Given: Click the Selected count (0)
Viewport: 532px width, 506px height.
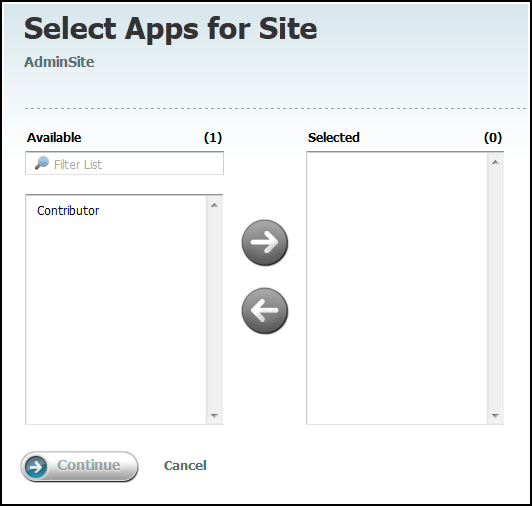Looking at the screenshot, I should (493, 138).
